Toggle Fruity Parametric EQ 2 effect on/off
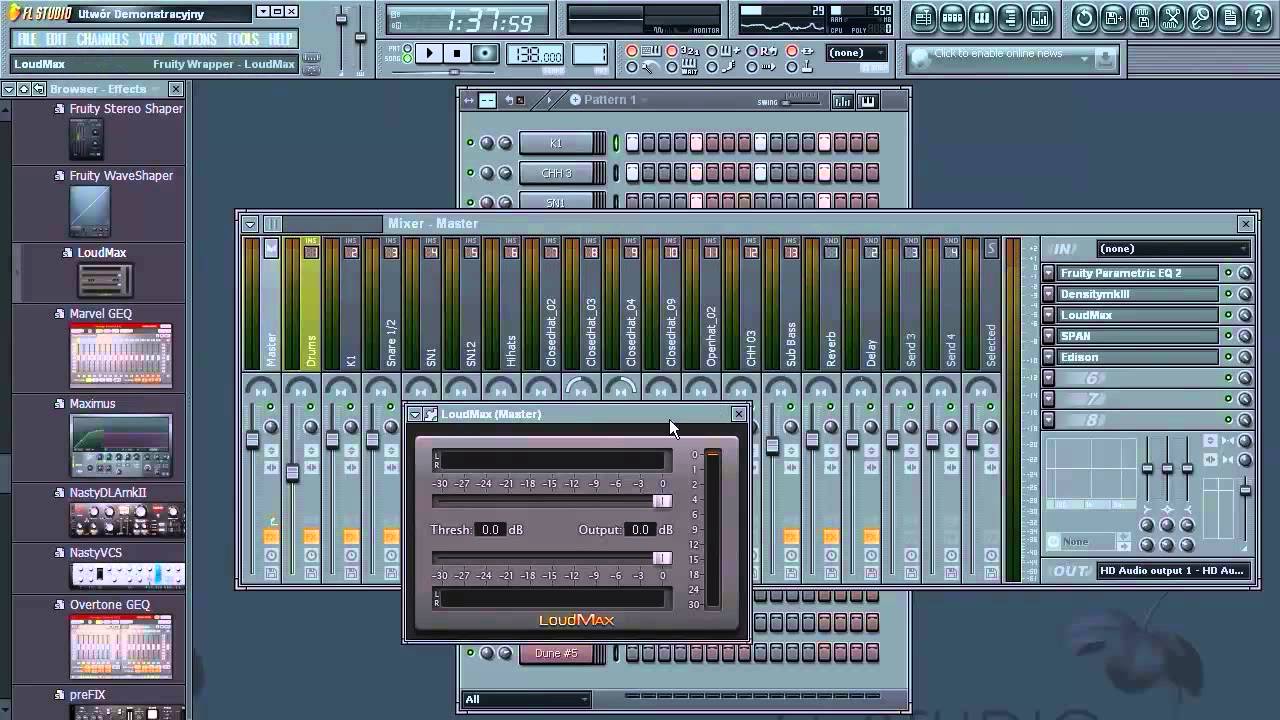The height and width of the screenshot is (720, 1280). point(1228,273)
